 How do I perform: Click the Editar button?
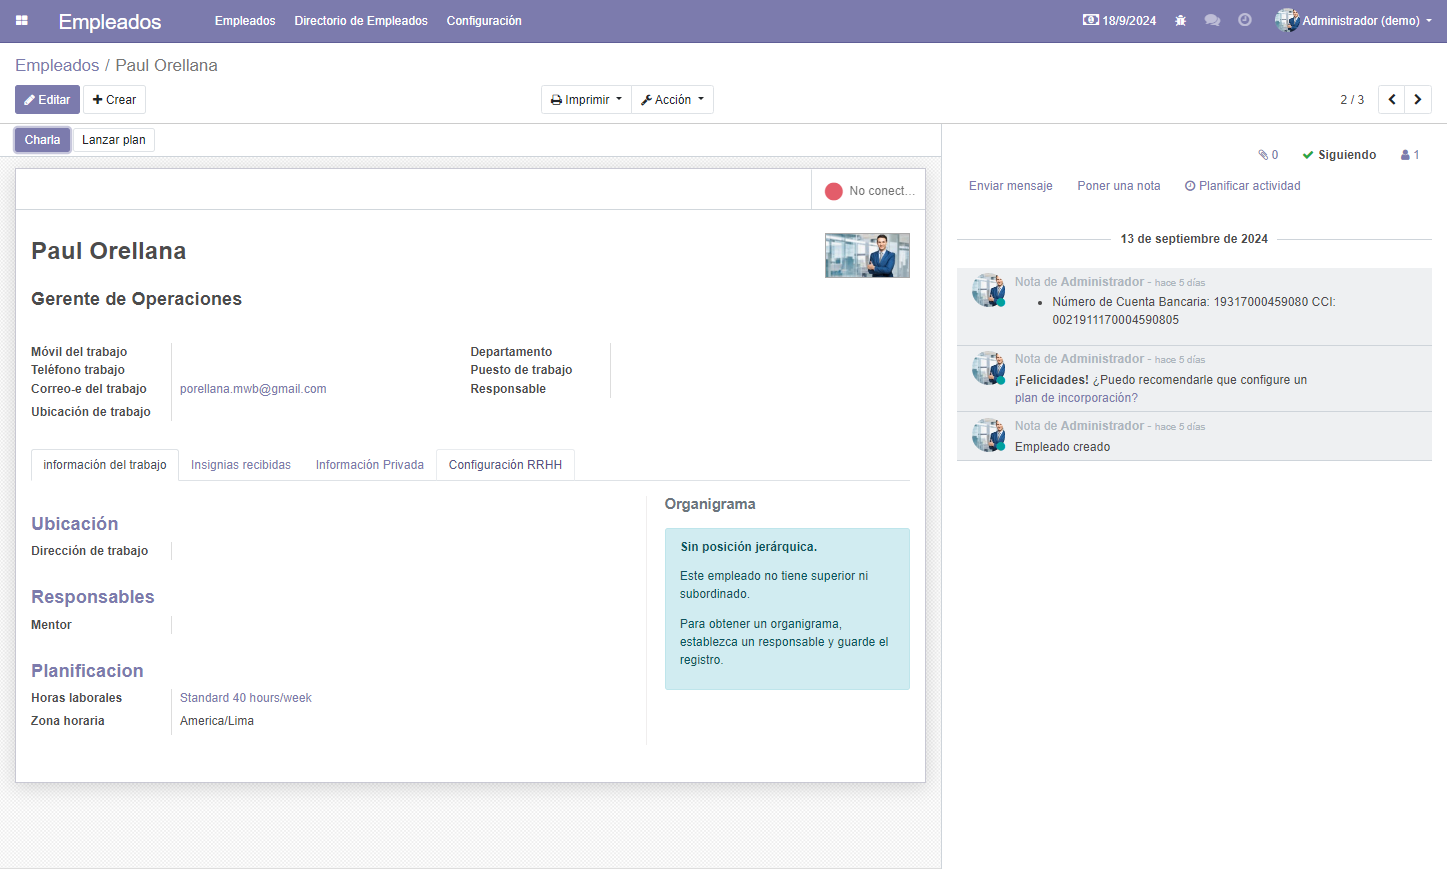point(47,100)
